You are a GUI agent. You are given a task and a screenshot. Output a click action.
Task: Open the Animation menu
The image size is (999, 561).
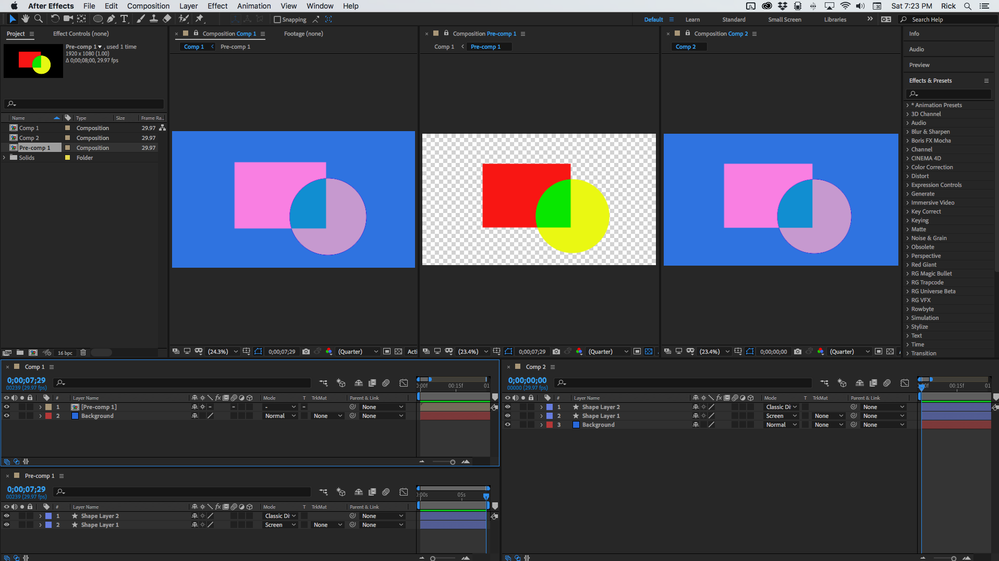tap(253, 6)
